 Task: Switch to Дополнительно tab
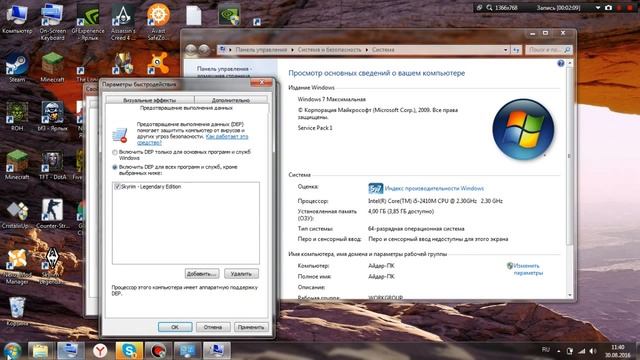pyautogui.click(x=231, y=100)
